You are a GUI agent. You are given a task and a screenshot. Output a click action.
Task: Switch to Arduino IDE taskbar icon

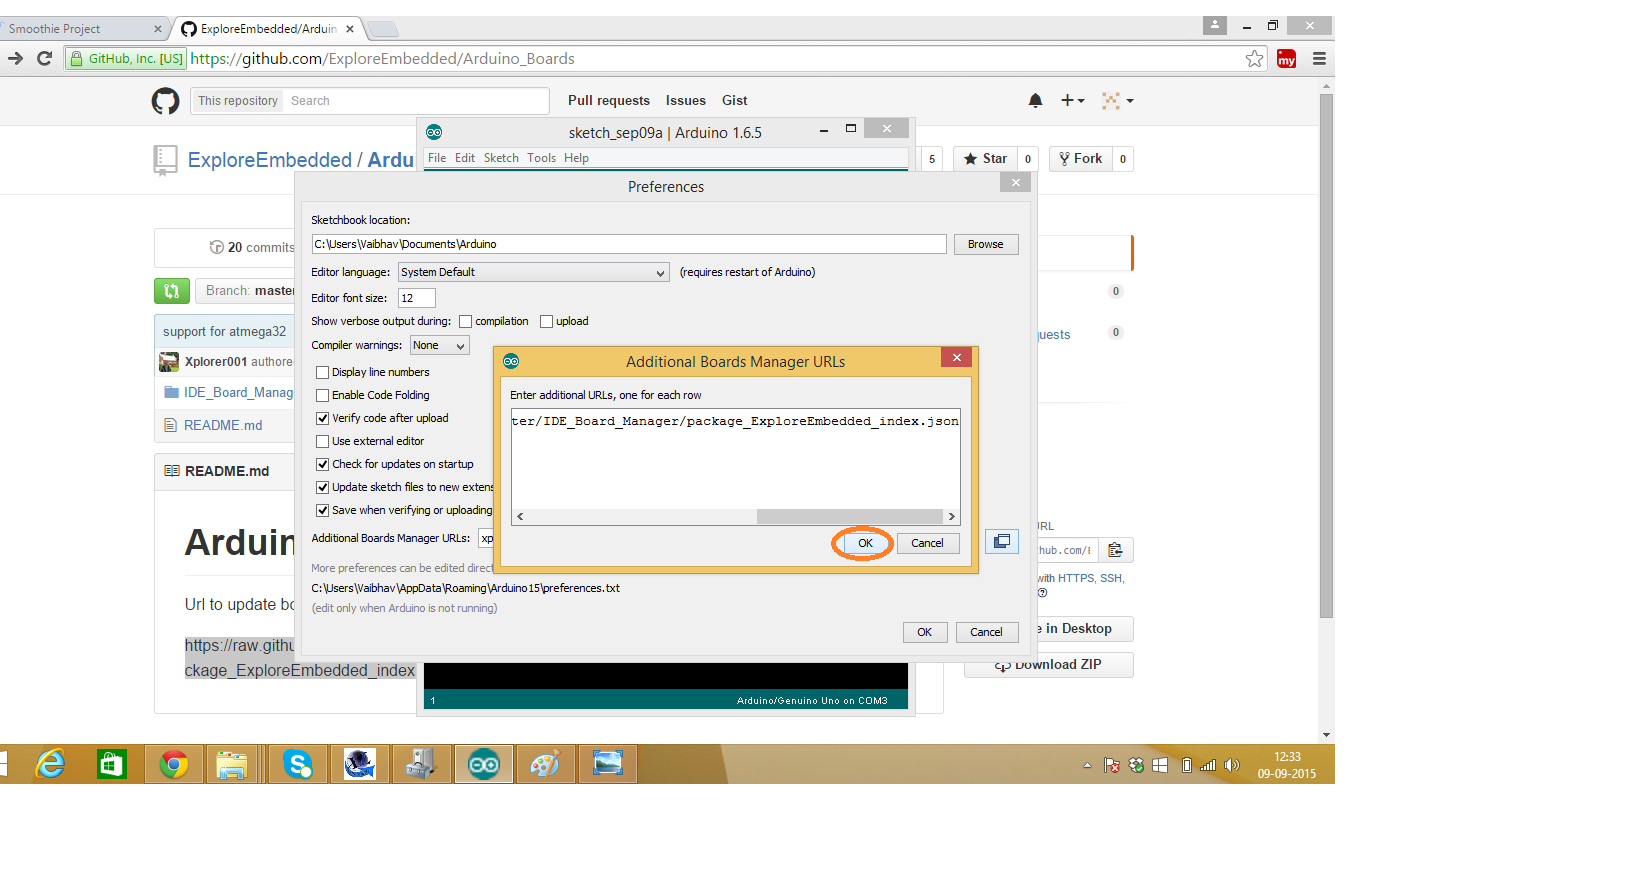tap(484, 764)
